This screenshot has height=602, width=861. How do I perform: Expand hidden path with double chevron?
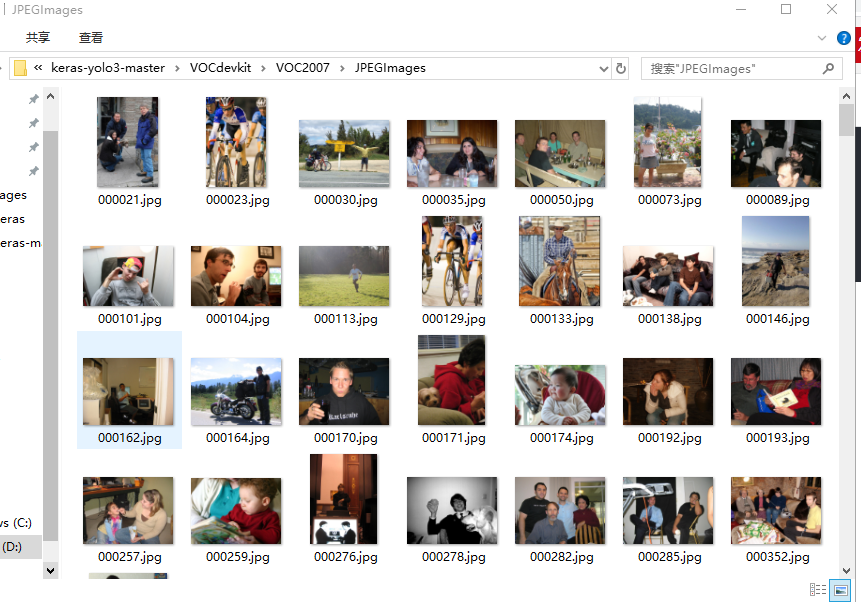point(38,68)
